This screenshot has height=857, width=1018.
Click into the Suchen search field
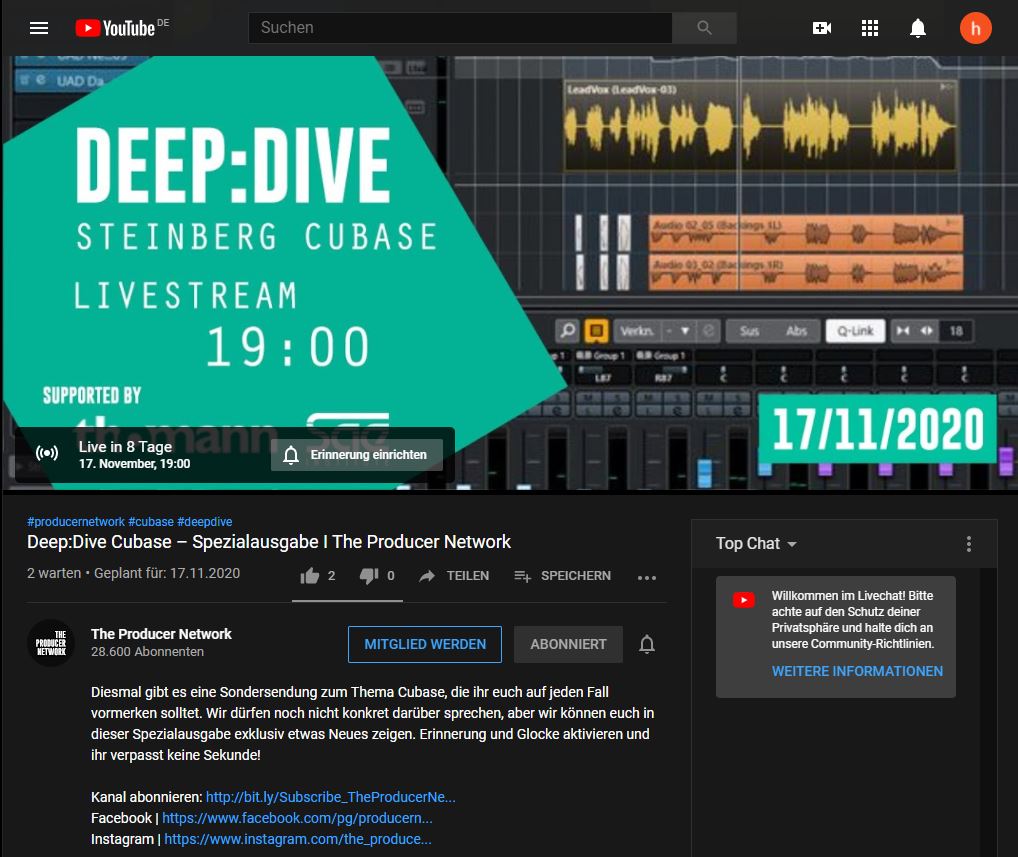pyautogui.click(x=460, y=28)
